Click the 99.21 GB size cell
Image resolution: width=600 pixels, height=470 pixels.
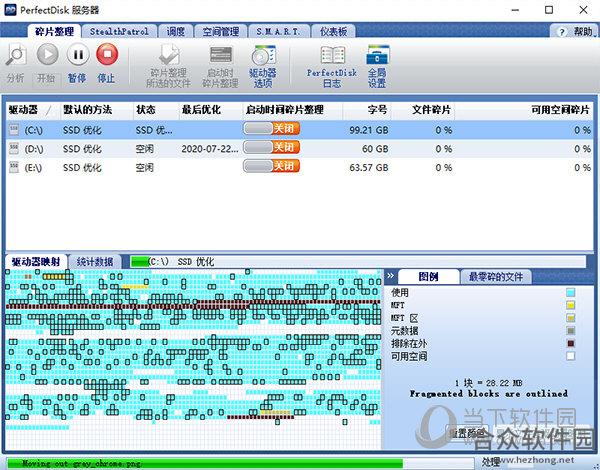tap(368, 130)
